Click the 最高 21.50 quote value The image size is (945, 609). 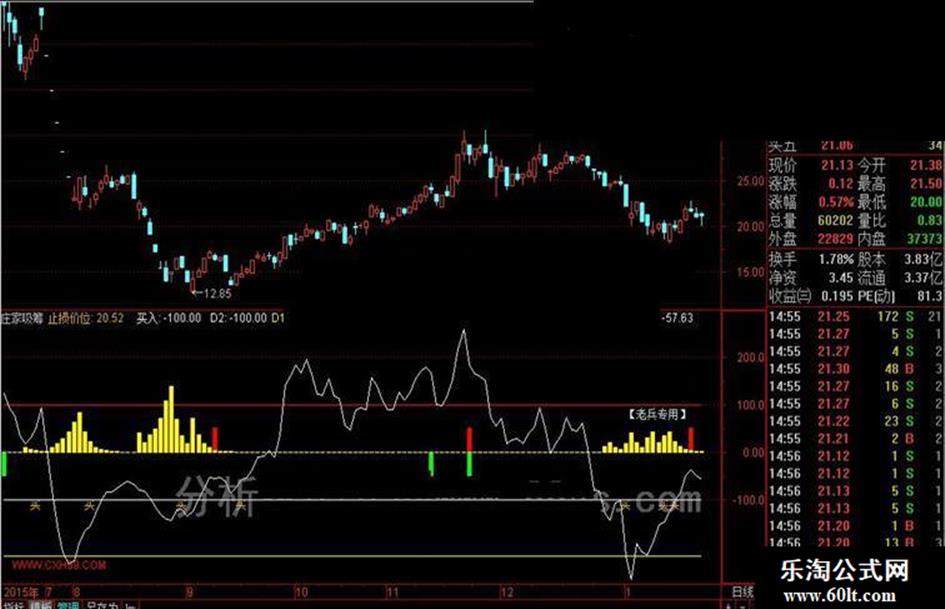pyautogui.click(x=925, y=183)
